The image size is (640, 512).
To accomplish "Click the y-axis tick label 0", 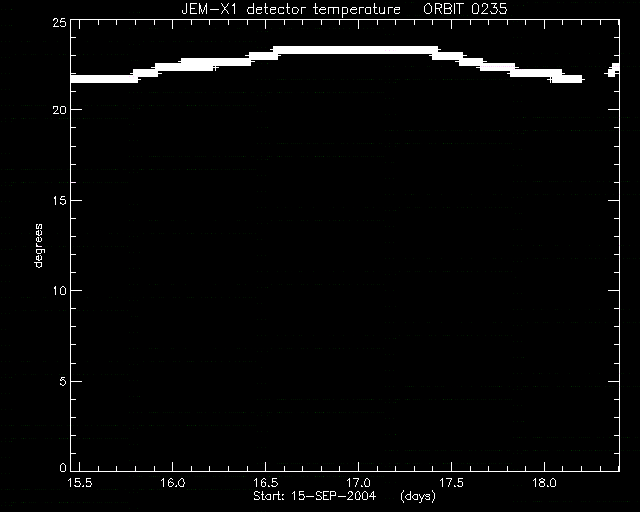I will click(62, 468).
